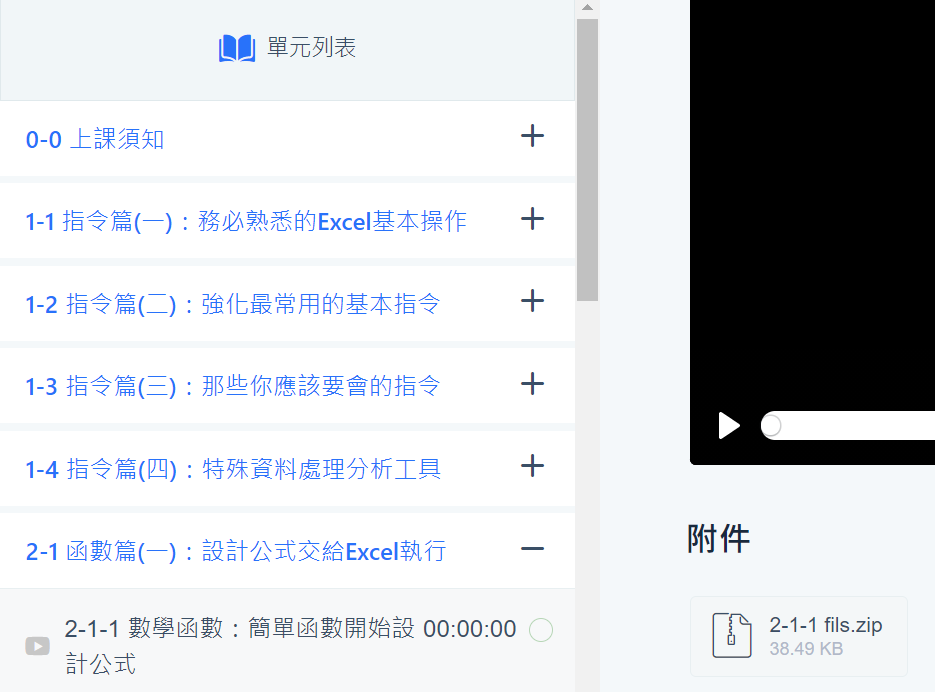Open 2-1 函數篇(一) 設計公式交給Excel執行 title
The height and width of the screenshot is (692, 935).
(x=236, y=551)
